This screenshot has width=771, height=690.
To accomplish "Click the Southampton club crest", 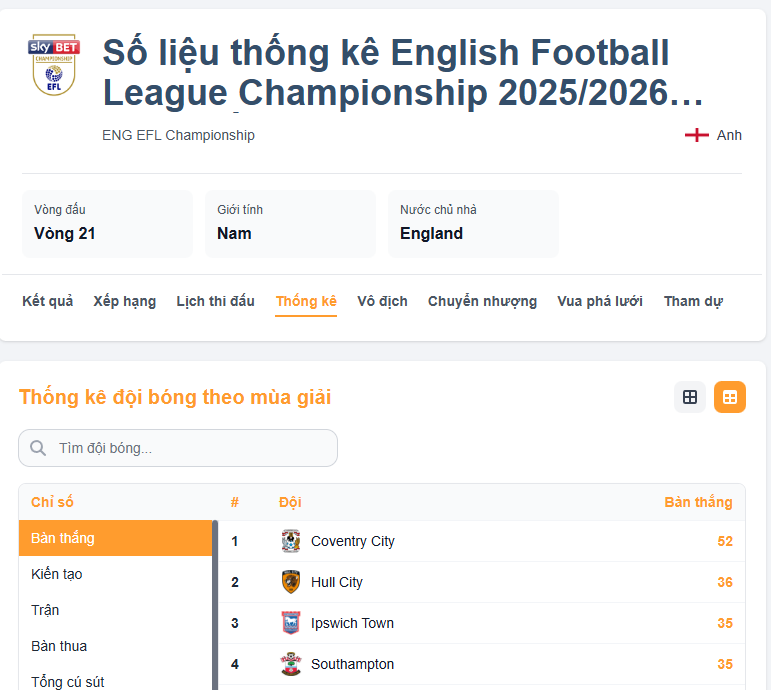I will pos(291,664).
